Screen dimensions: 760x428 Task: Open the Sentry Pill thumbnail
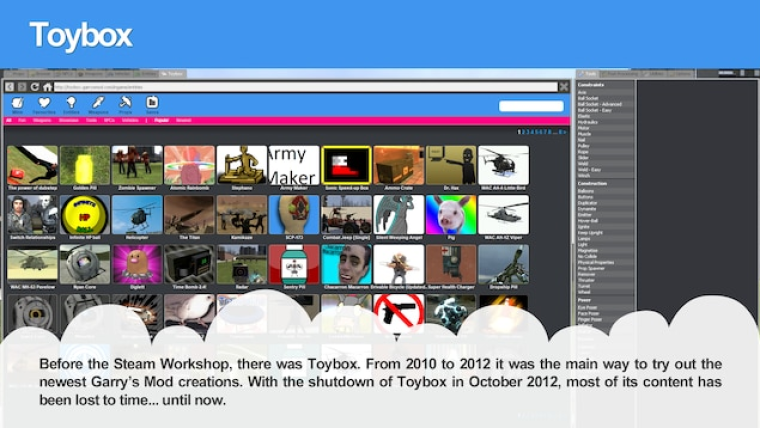pos(294,264)
